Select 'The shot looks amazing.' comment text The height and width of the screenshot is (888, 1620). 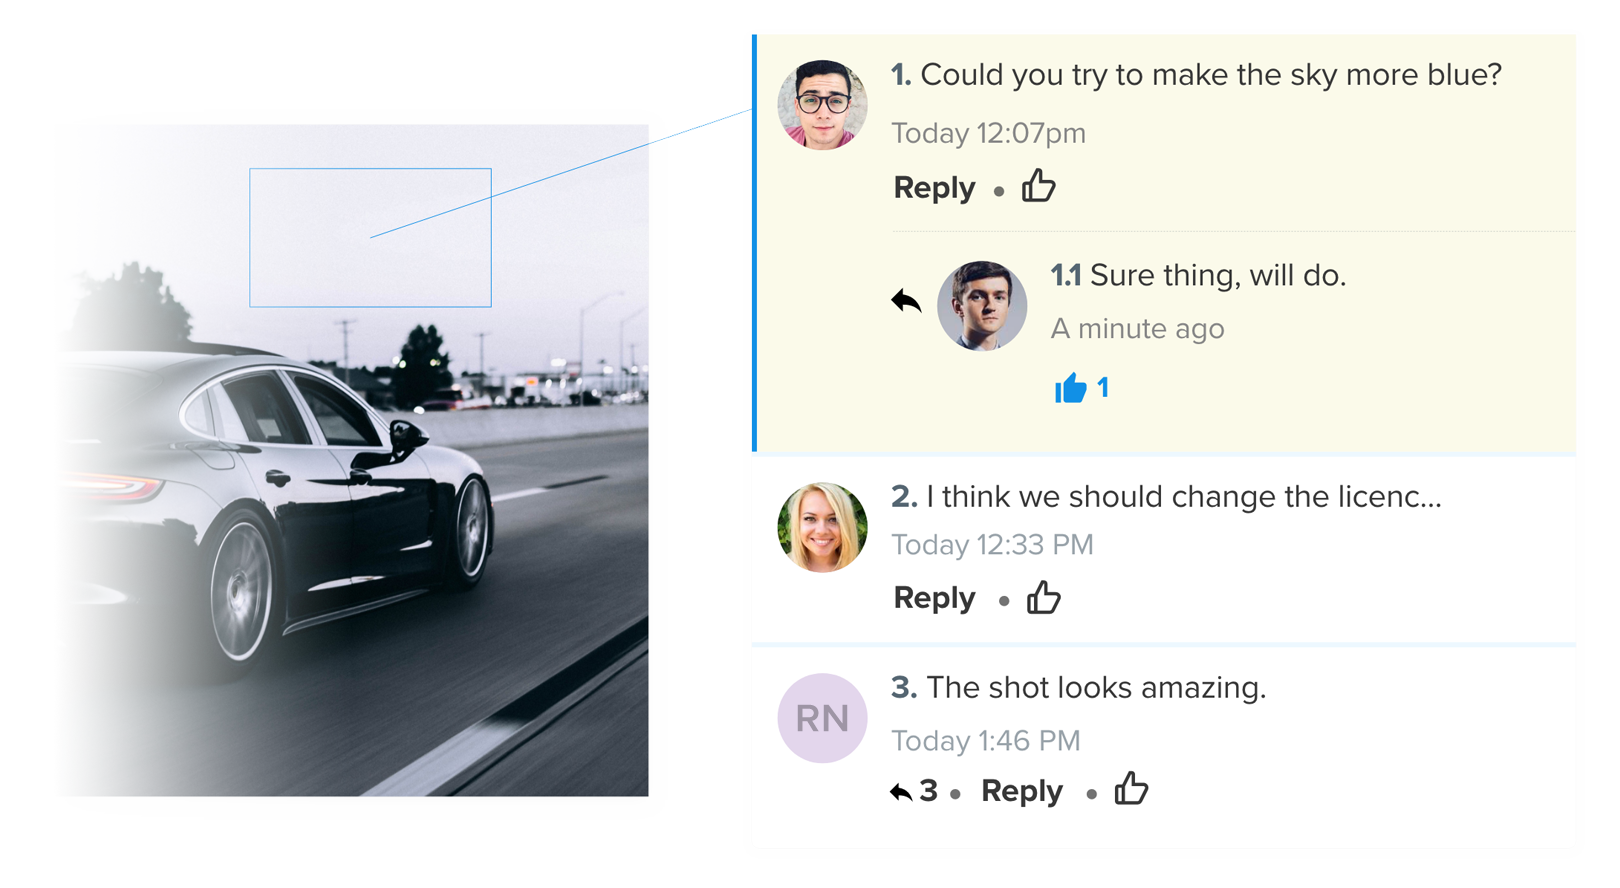(1095, 688)
